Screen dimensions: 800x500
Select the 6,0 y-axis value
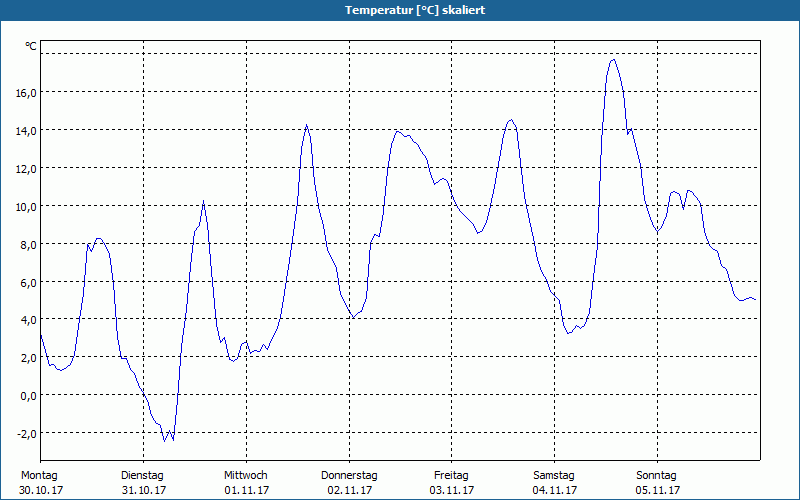28,282
